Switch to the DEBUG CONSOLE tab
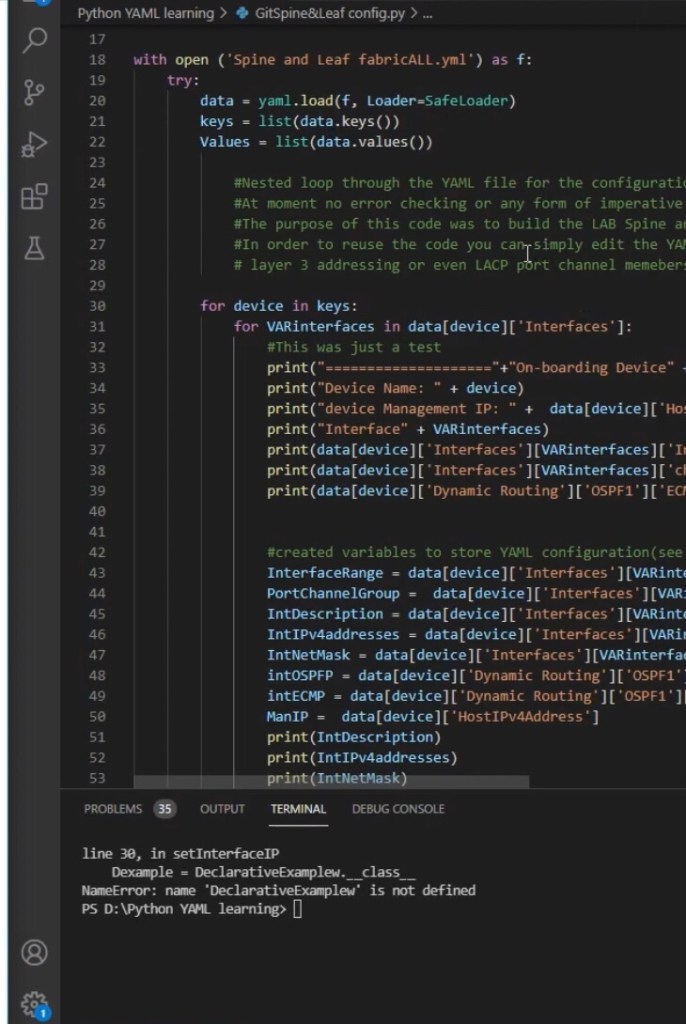The image size is (686, 1024). click(x=398, y=809)
